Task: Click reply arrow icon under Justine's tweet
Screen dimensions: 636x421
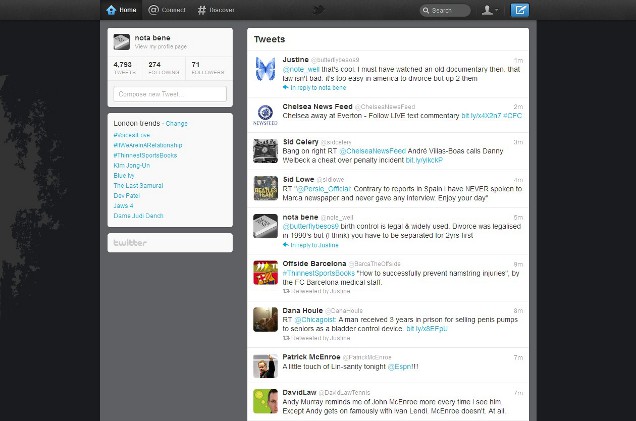Action: pyautogui.click(x=286, y=87)
